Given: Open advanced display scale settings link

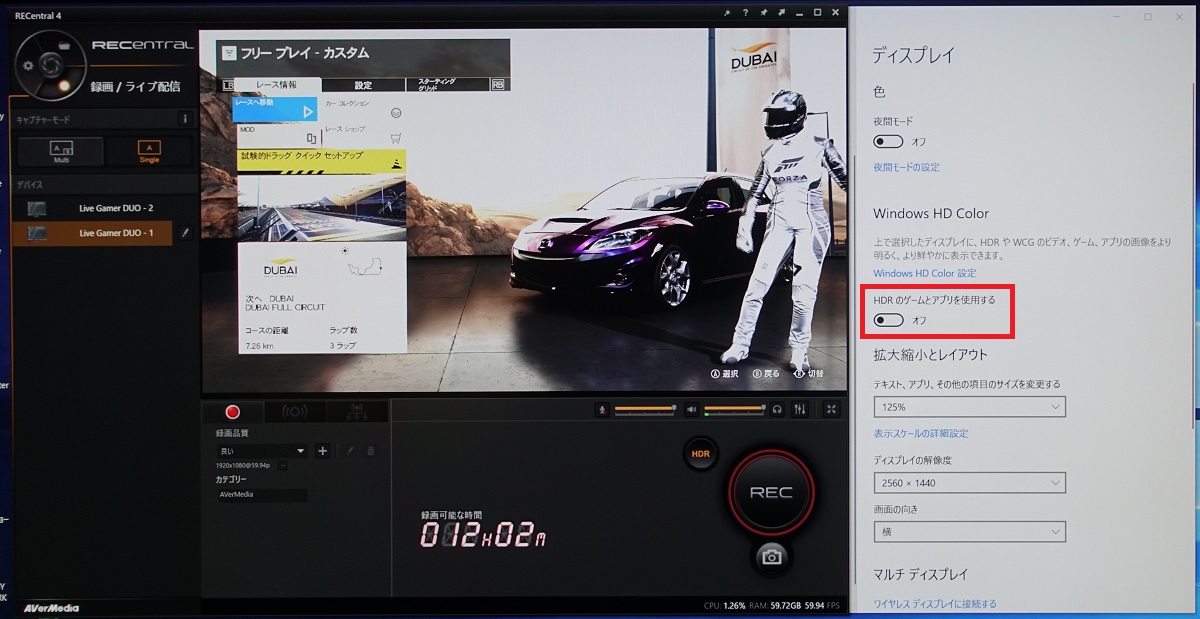Looking at the screenshot, I should pos(920,434).
